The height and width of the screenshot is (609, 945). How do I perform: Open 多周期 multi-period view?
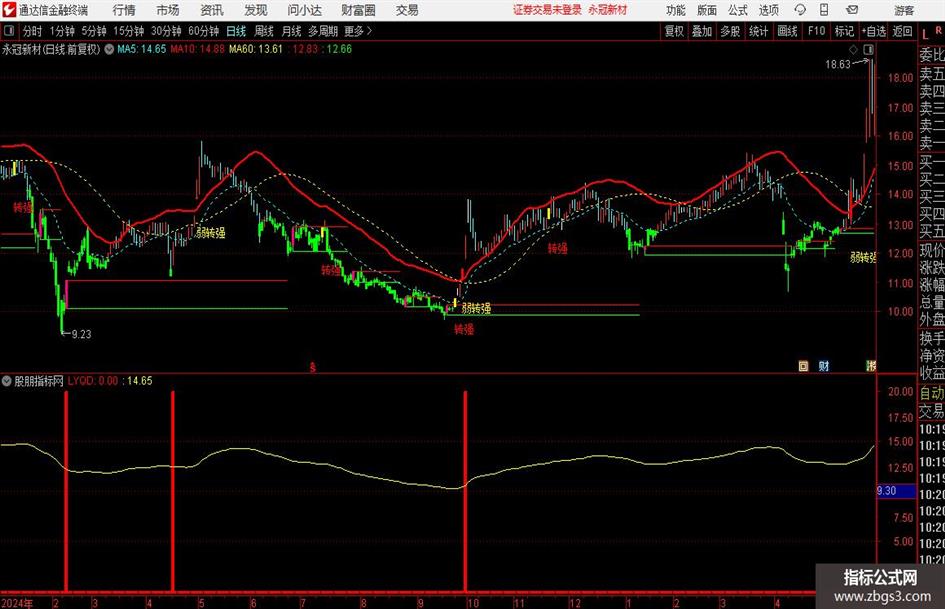pyautogui.click(x=323, y=31)
